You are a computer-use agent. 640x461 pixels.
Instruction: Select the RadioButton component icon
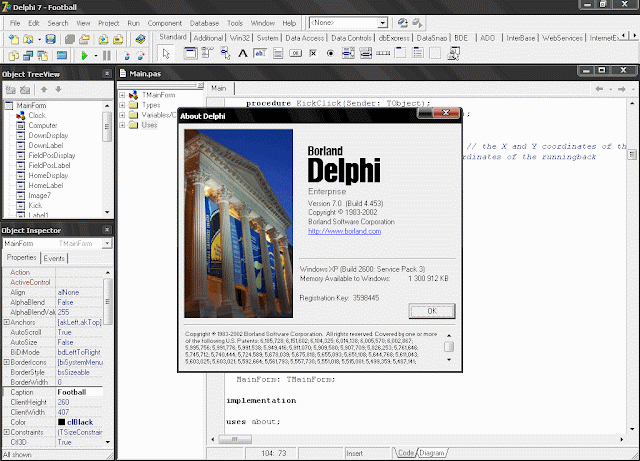click(331, 53)
